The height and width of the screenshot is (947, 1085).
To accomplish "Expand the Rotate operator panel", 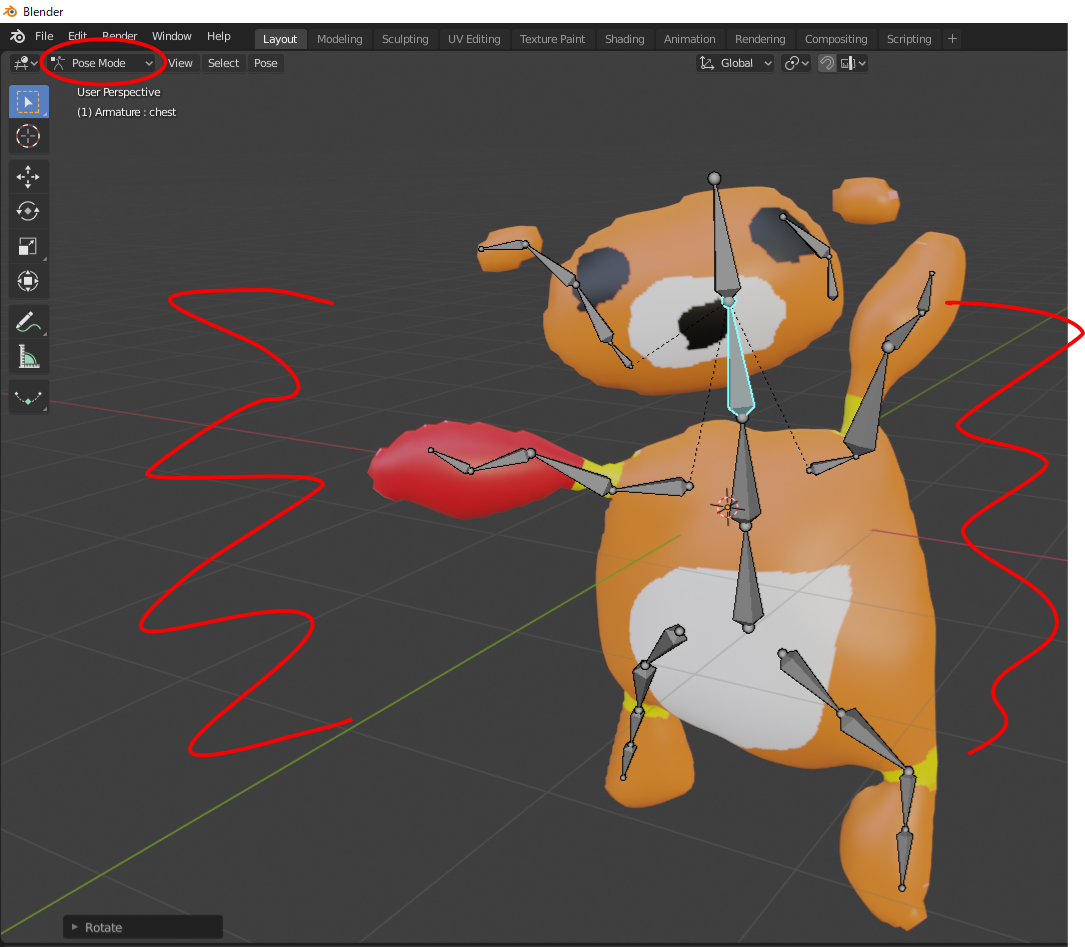I will click(143, 927).
